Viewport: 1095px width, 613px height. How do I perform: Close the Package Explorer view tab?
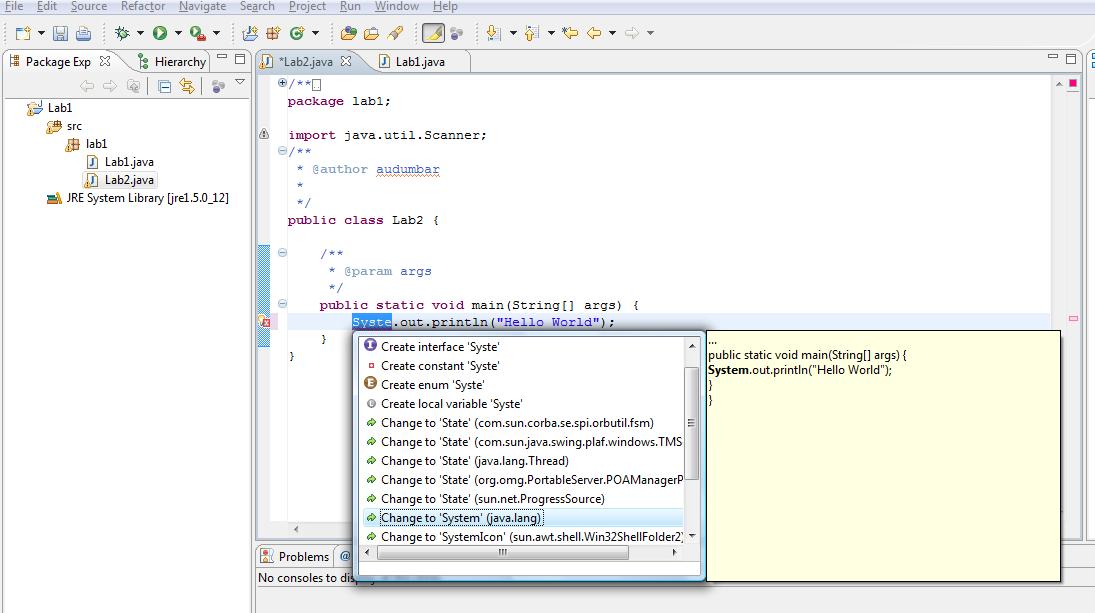[105, 61]
